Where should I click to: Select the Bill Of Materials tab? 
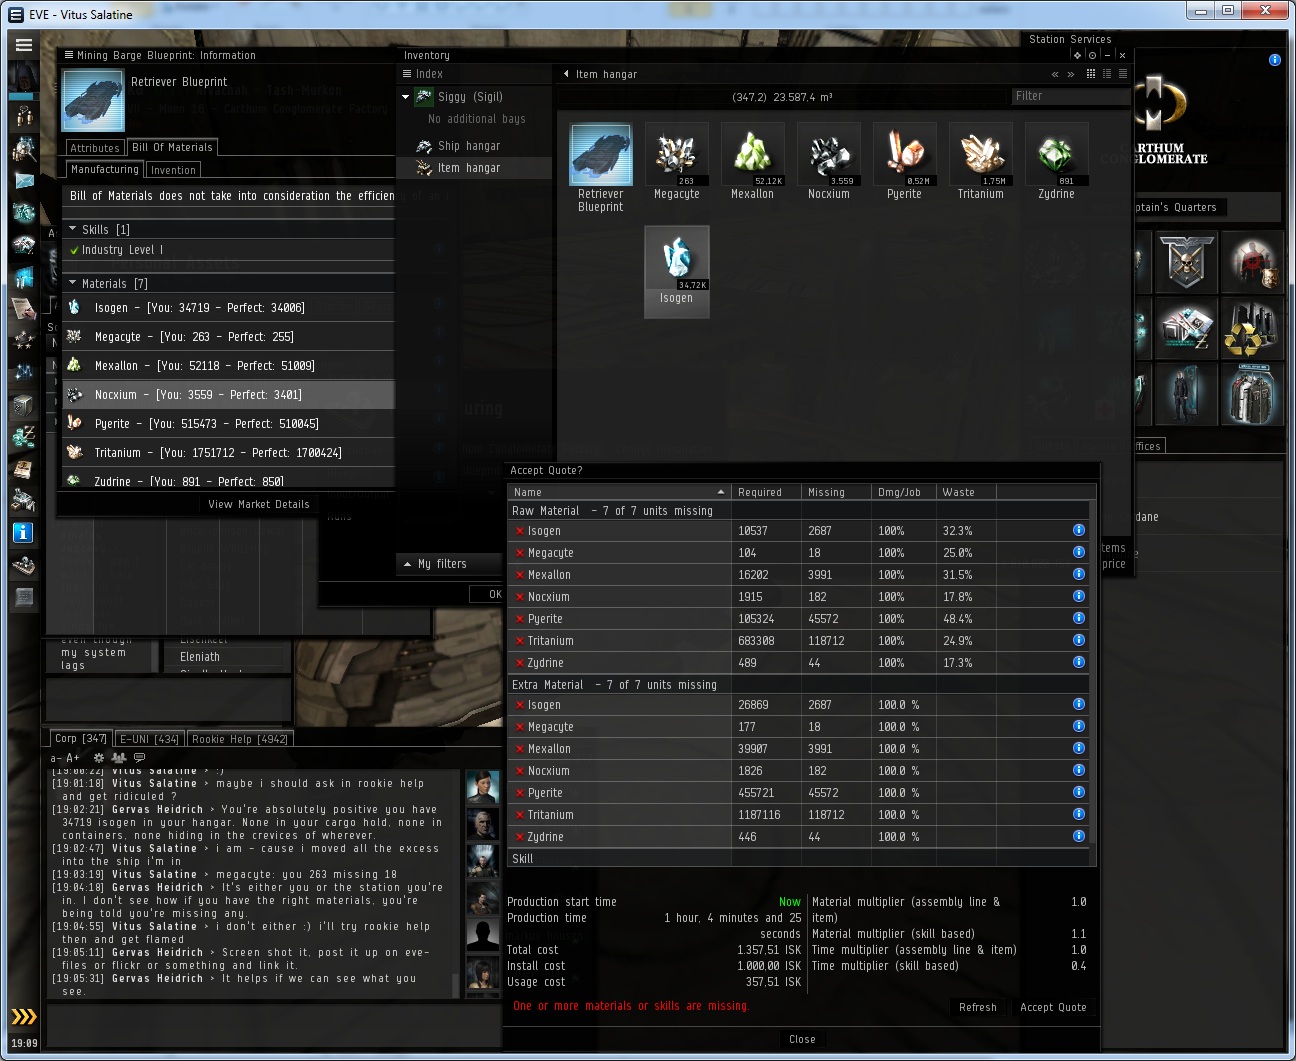pyautogui.click(x=172, y=147)
